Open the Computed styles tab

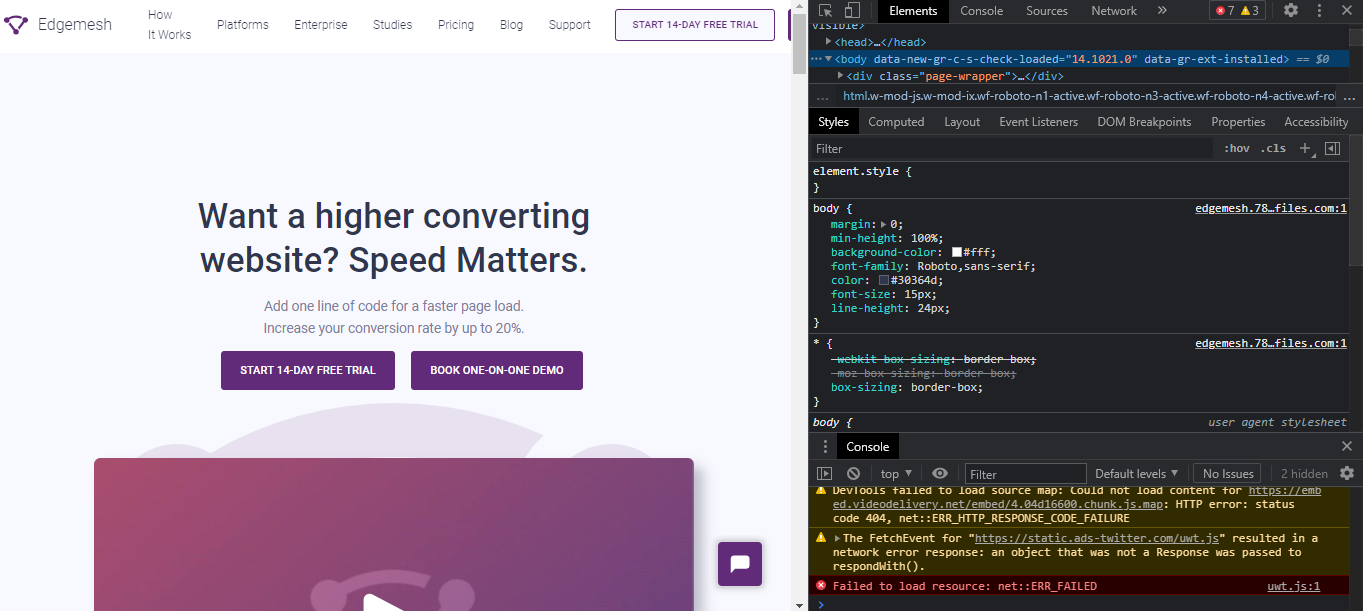coord(896,122)
